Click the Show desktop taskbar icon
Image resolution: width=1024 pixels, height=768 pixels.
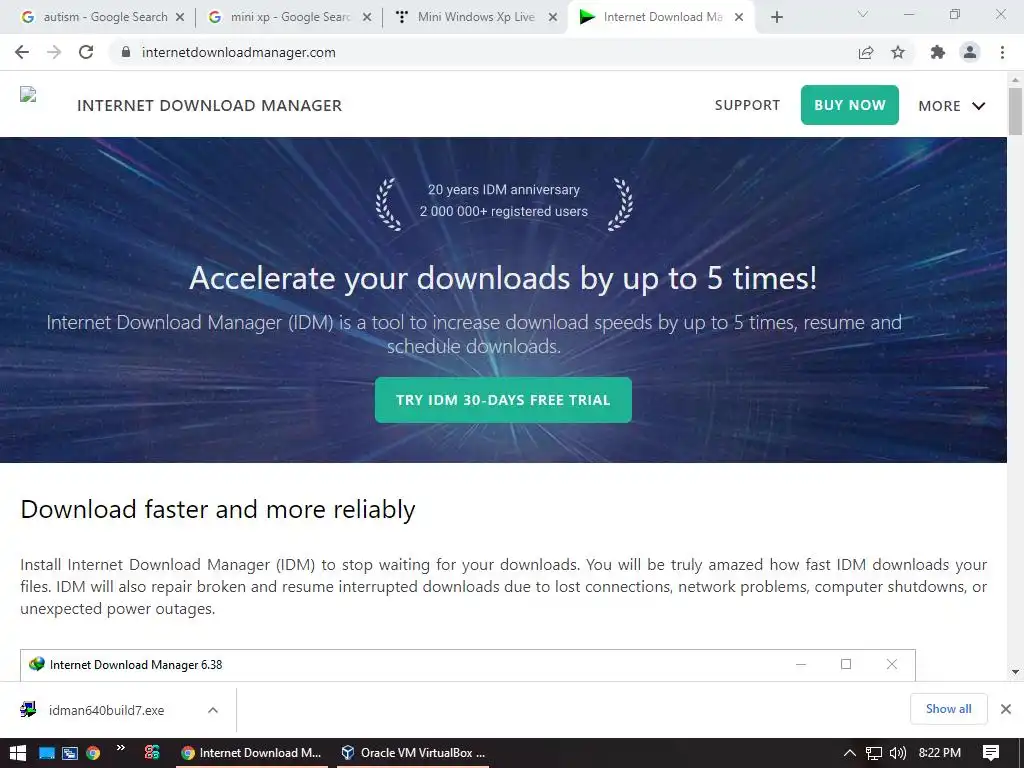[x=46, y=753]
